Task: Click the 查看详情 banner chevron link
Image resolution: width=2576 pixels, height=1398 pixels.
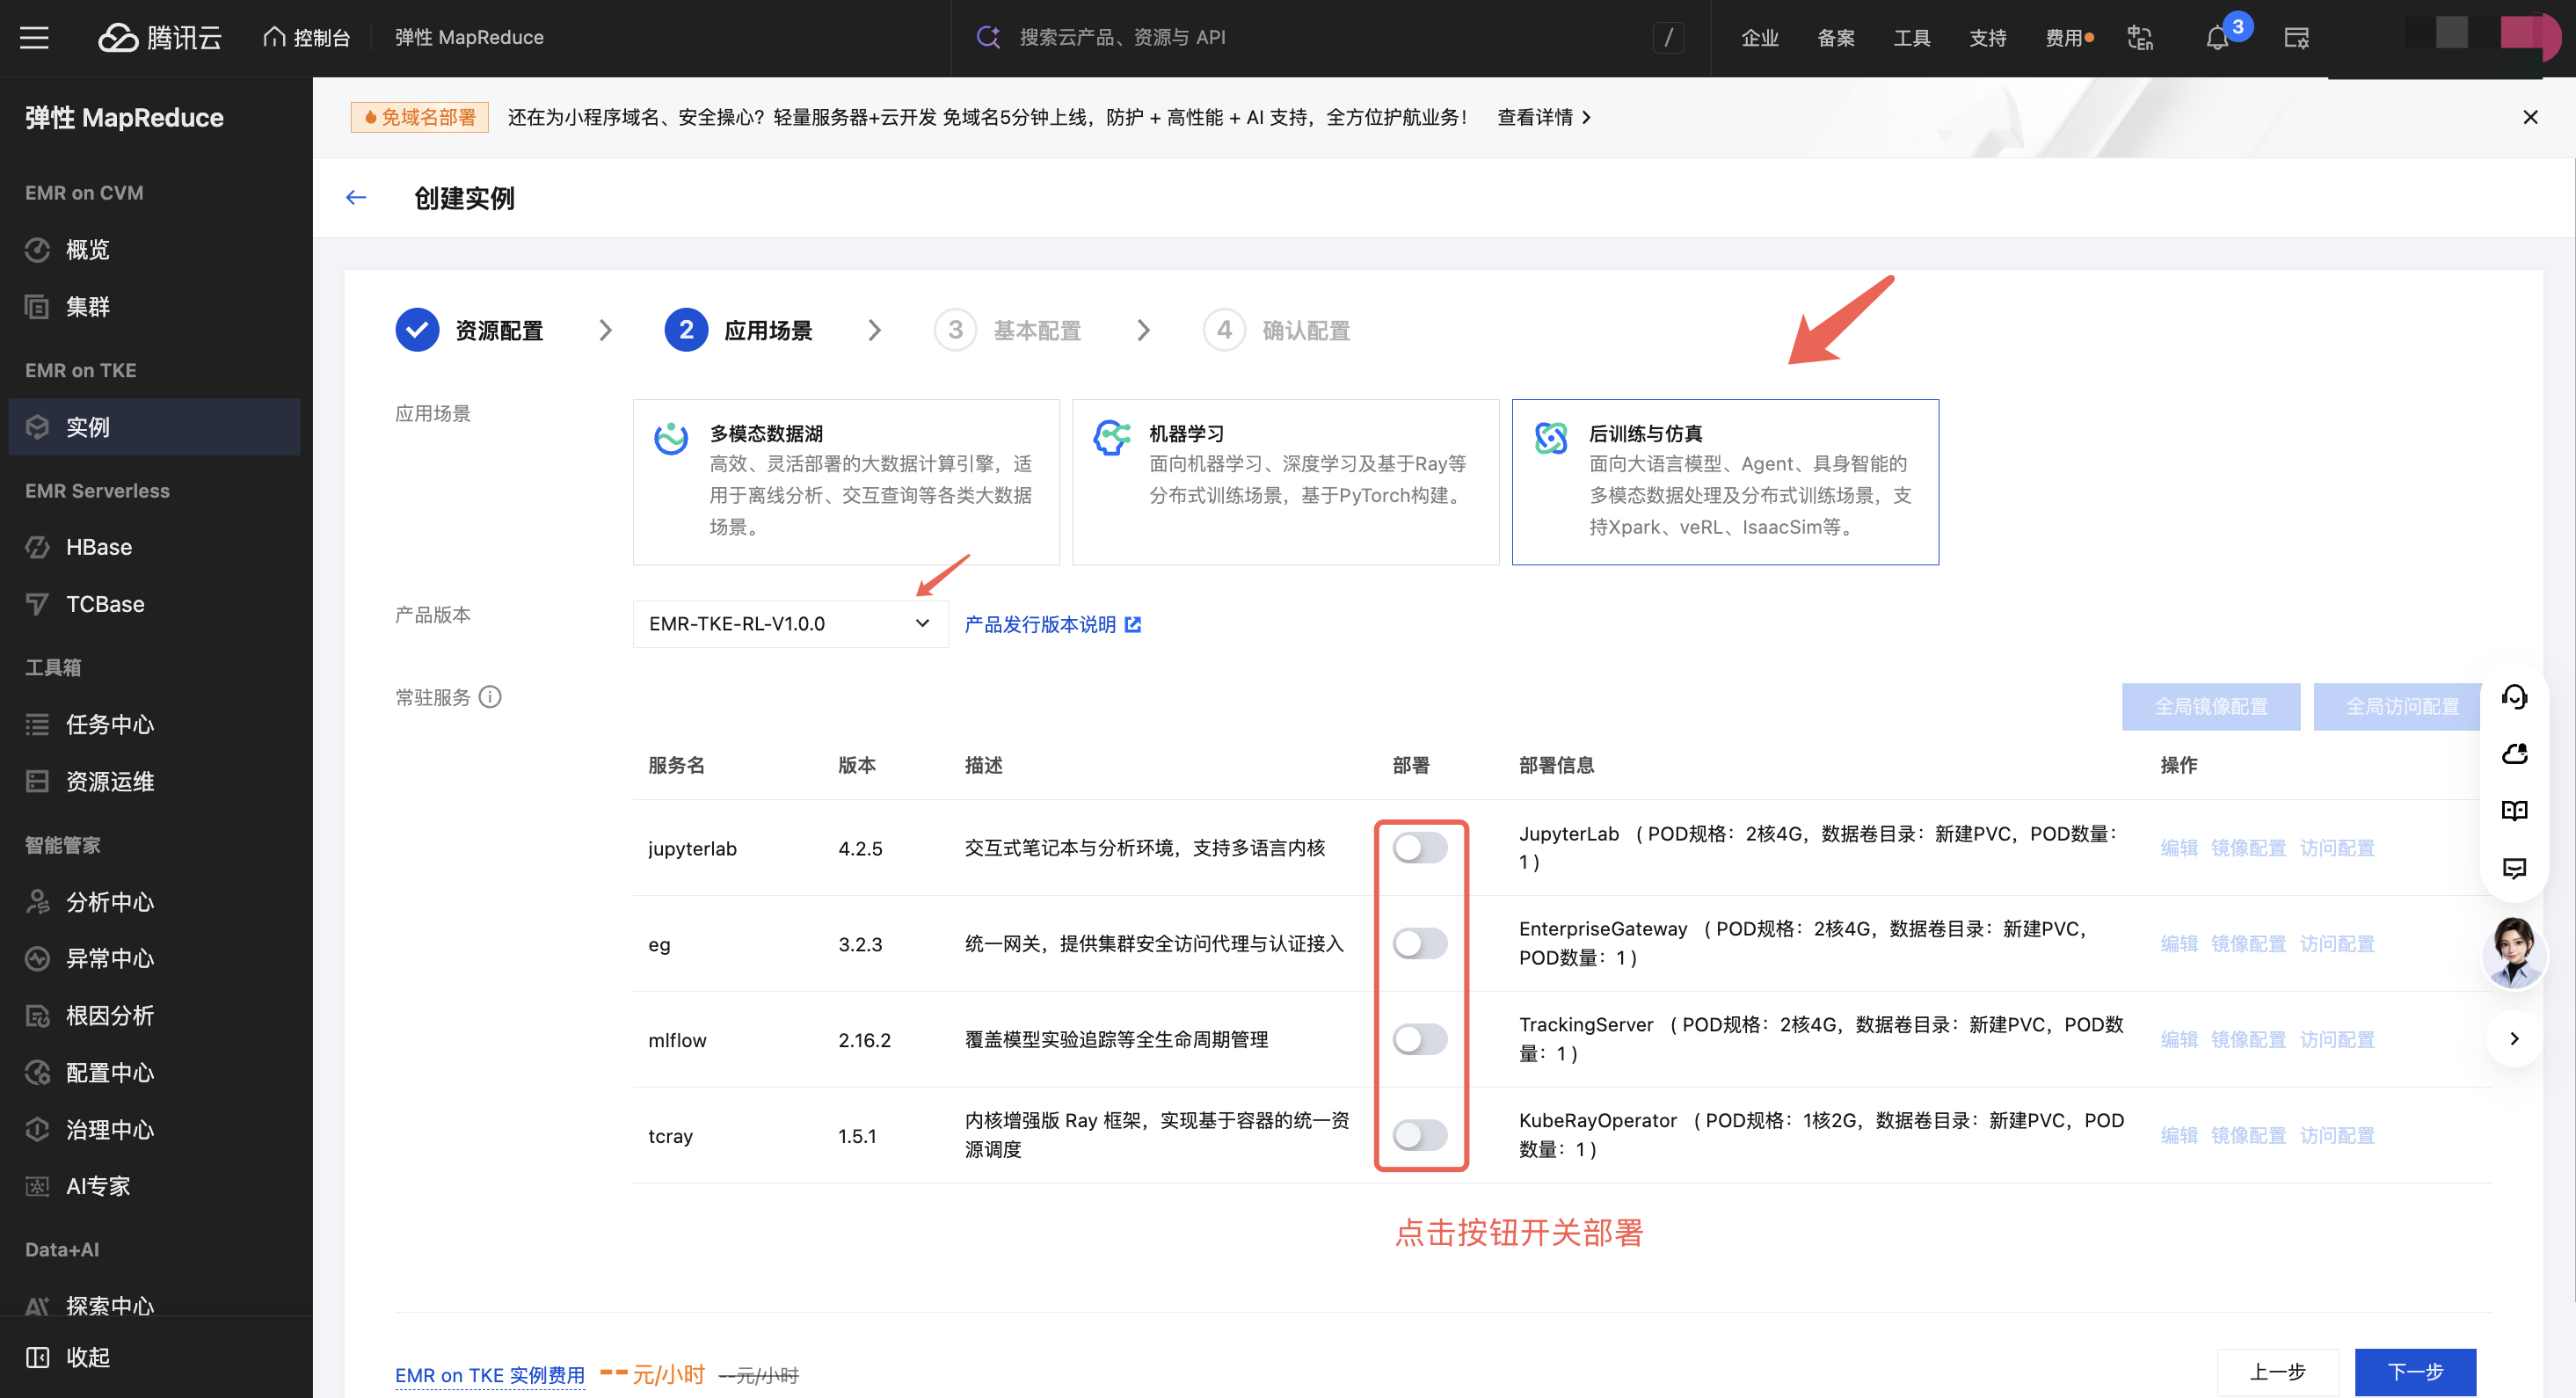Action: coord(1544,117)
